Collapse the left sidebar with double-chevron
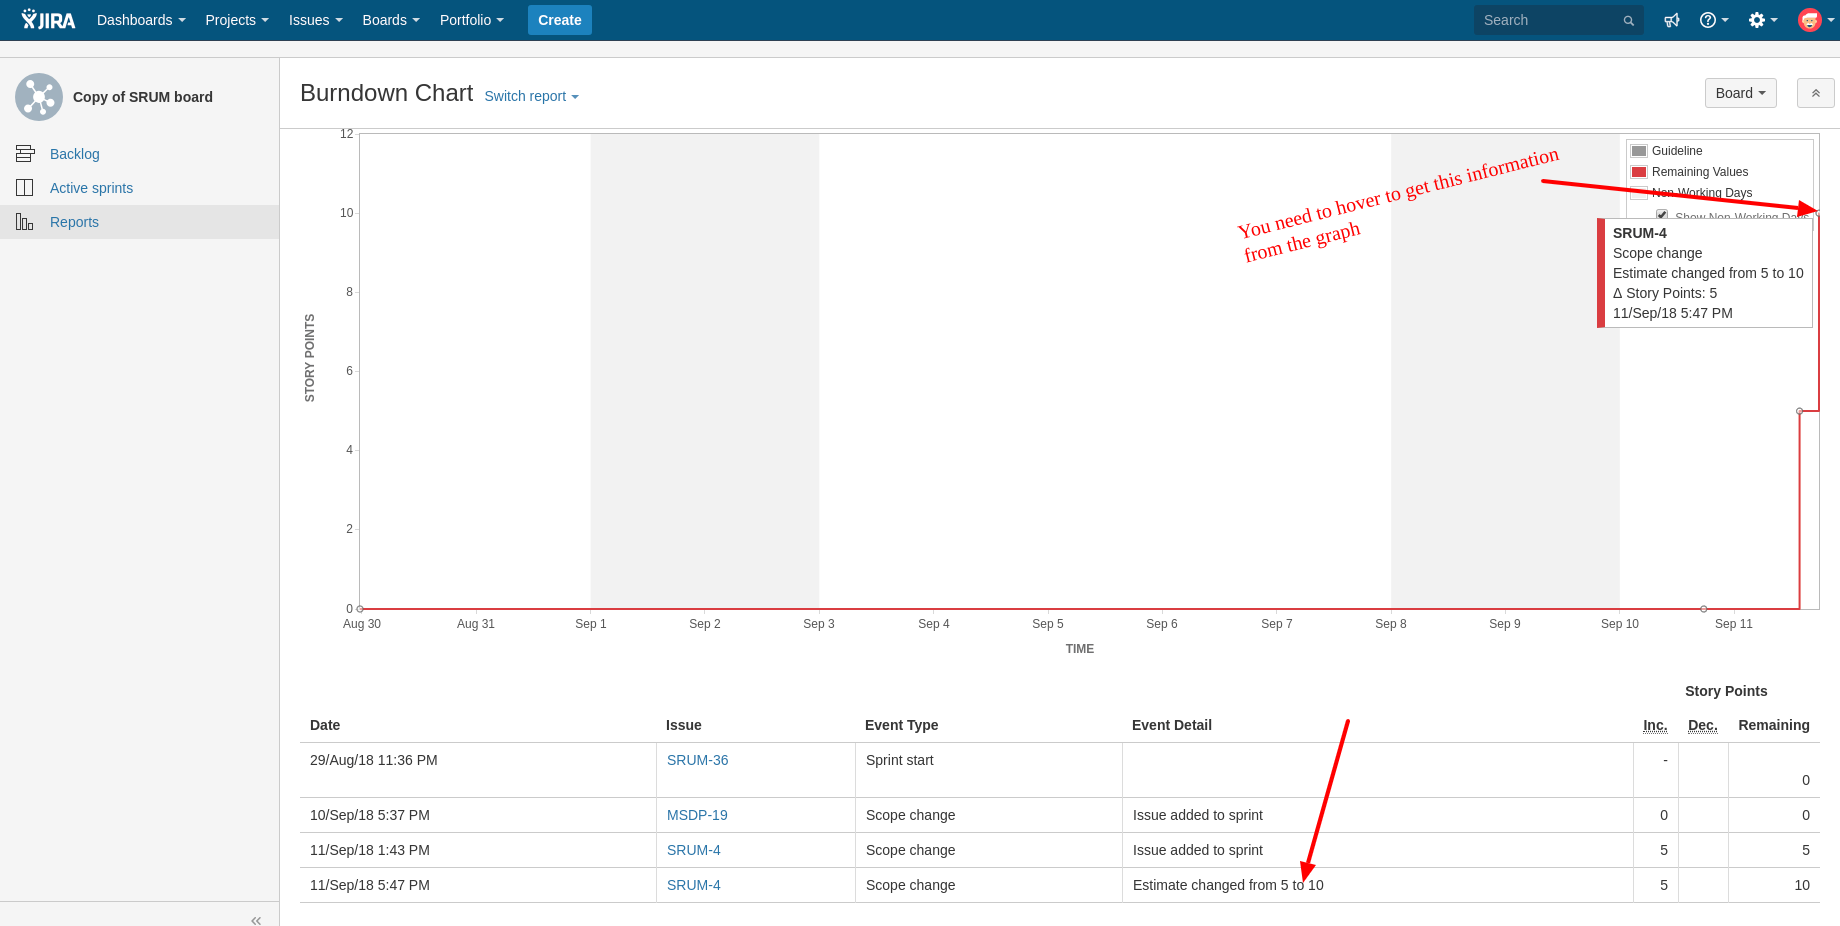The image size is (1840, 926). (x=256, y=920)
